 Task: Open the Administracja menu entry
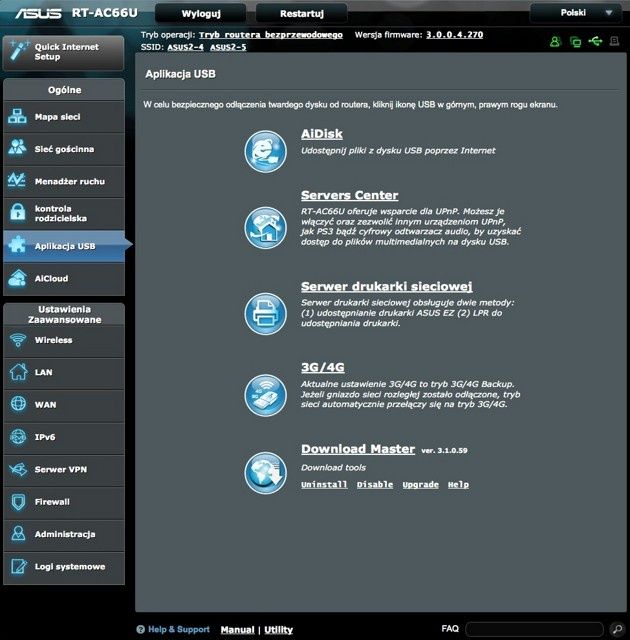coord(64,534)
